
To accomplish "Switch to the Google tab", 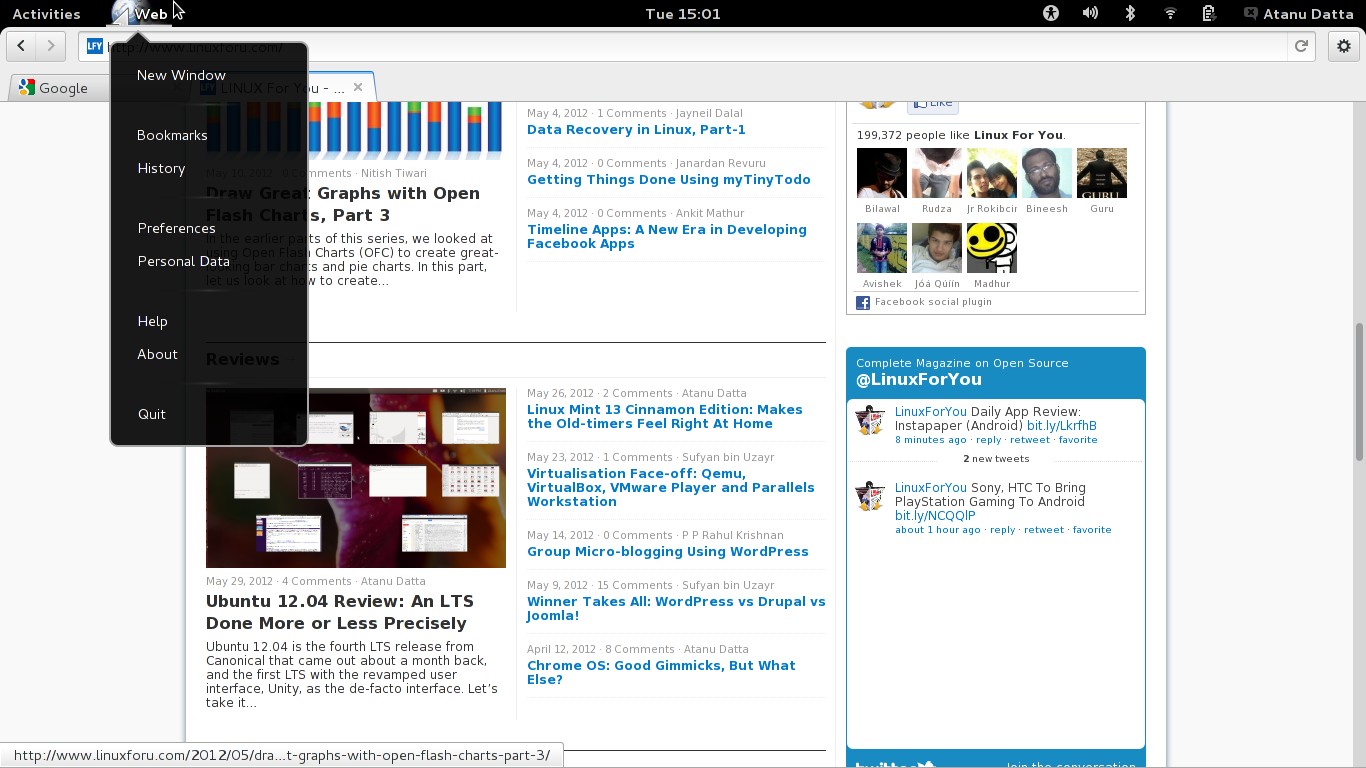I will (x=62, y=88).
